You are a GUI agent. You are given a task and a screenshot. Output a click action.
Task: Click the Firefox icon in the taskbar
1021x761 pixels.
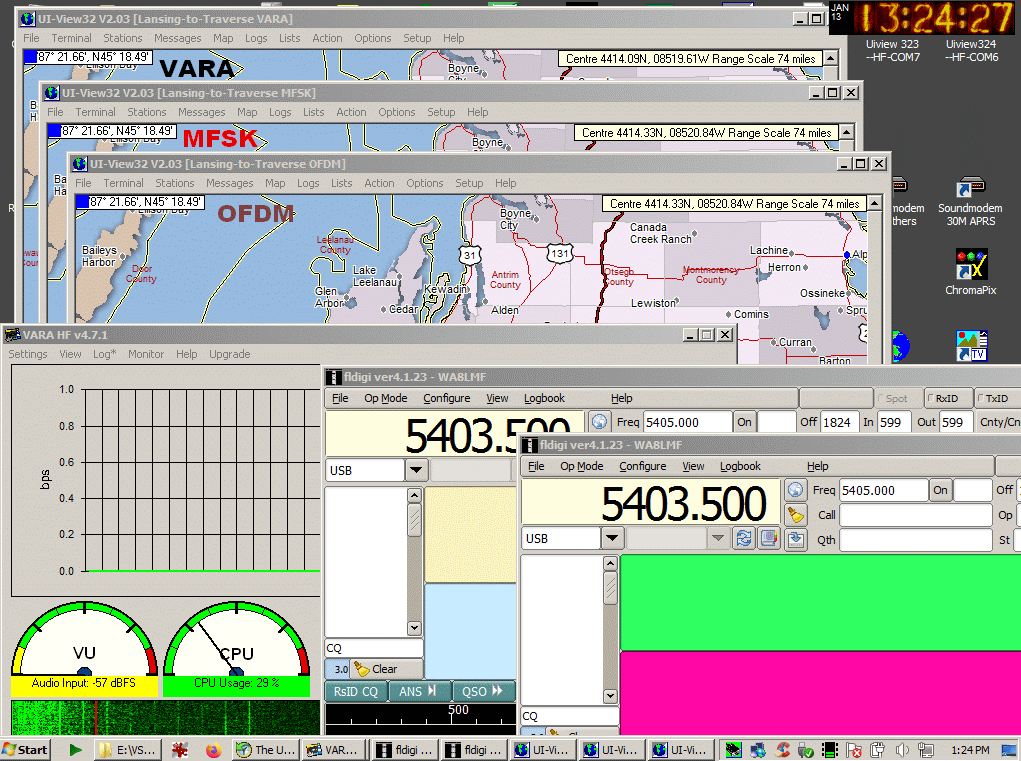(213, 750)
